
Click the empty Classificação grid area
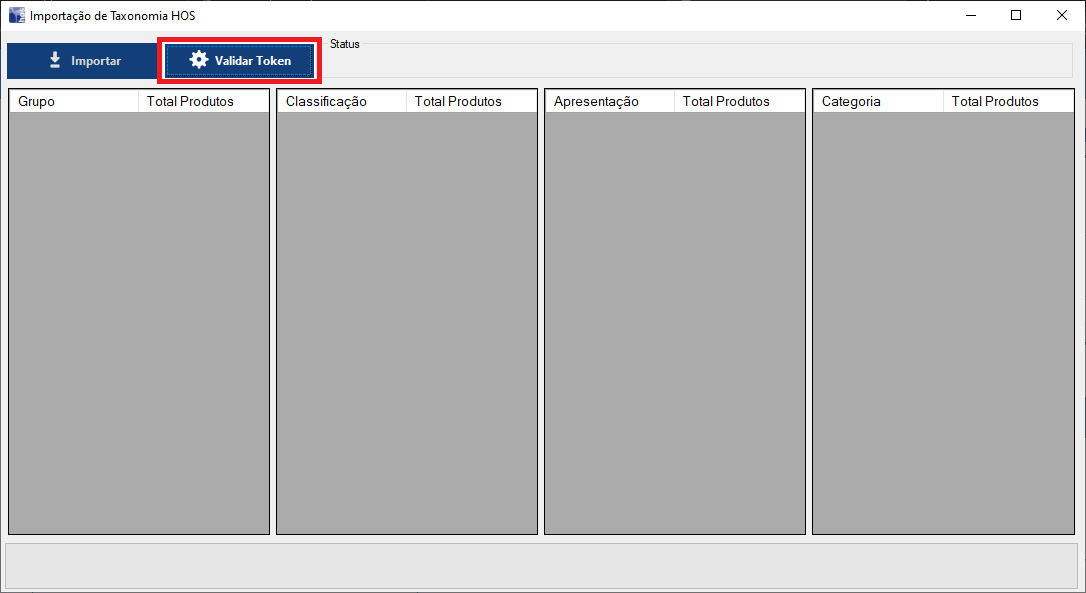click(x=407, y=322)
